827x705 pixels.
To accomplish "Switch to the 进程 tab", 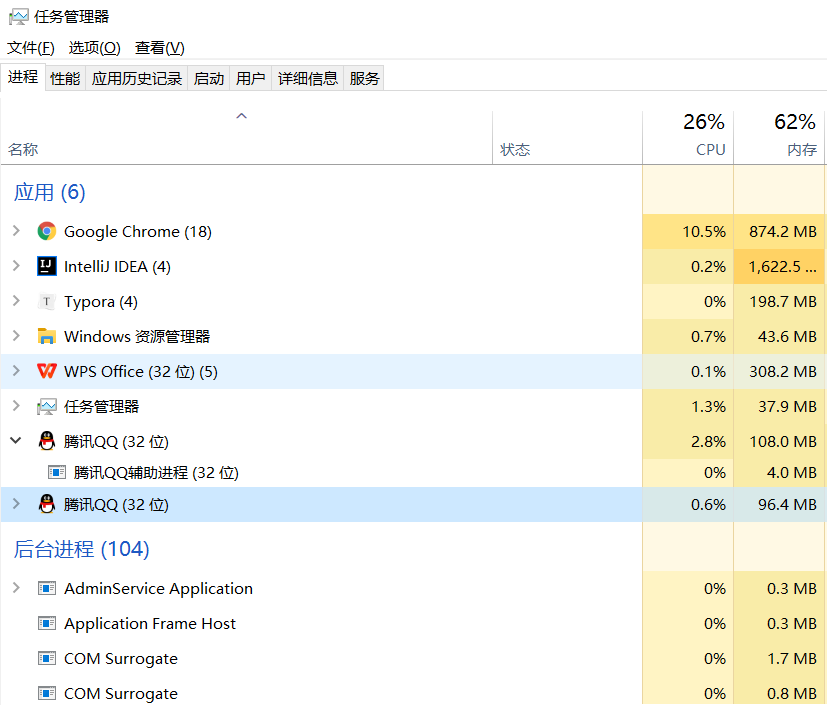I will (x=23, y=77).
